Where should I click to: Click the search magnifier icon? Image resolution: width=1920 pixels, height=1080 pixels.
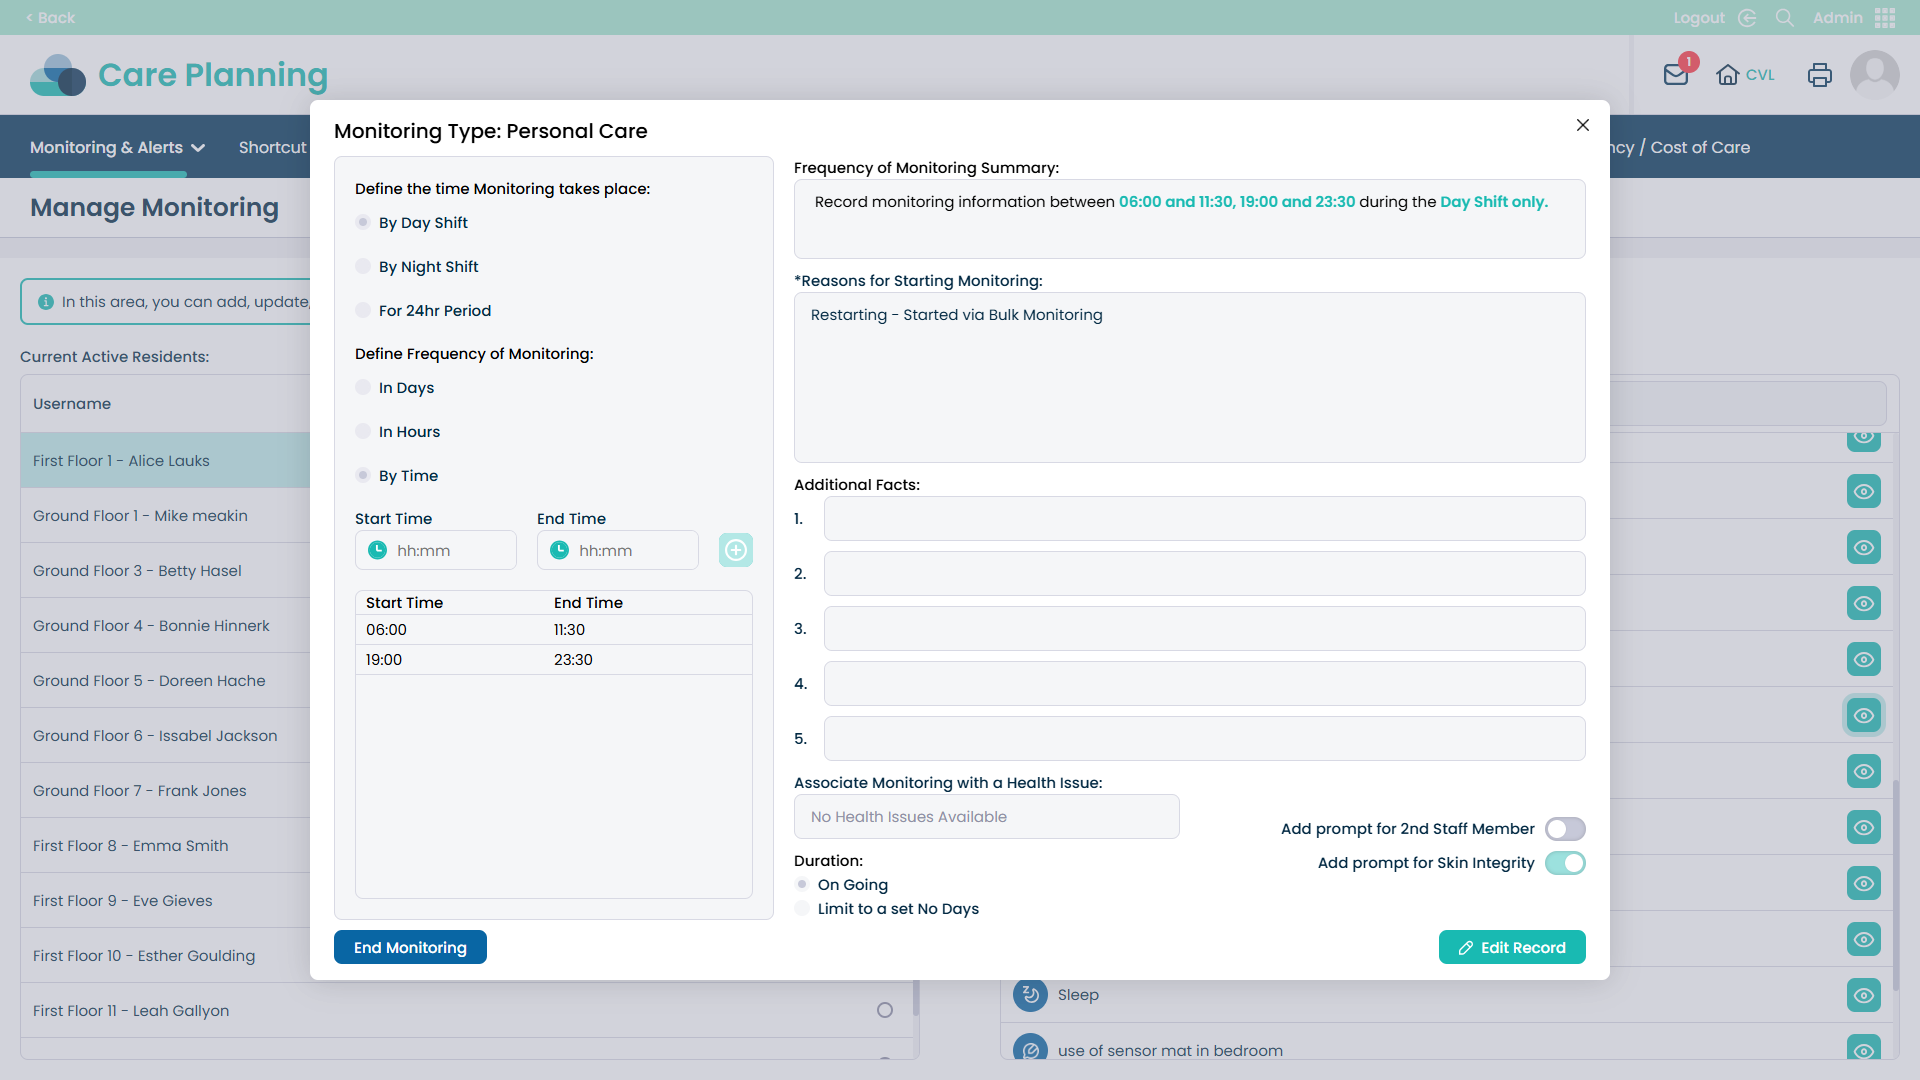[1784, 18]
